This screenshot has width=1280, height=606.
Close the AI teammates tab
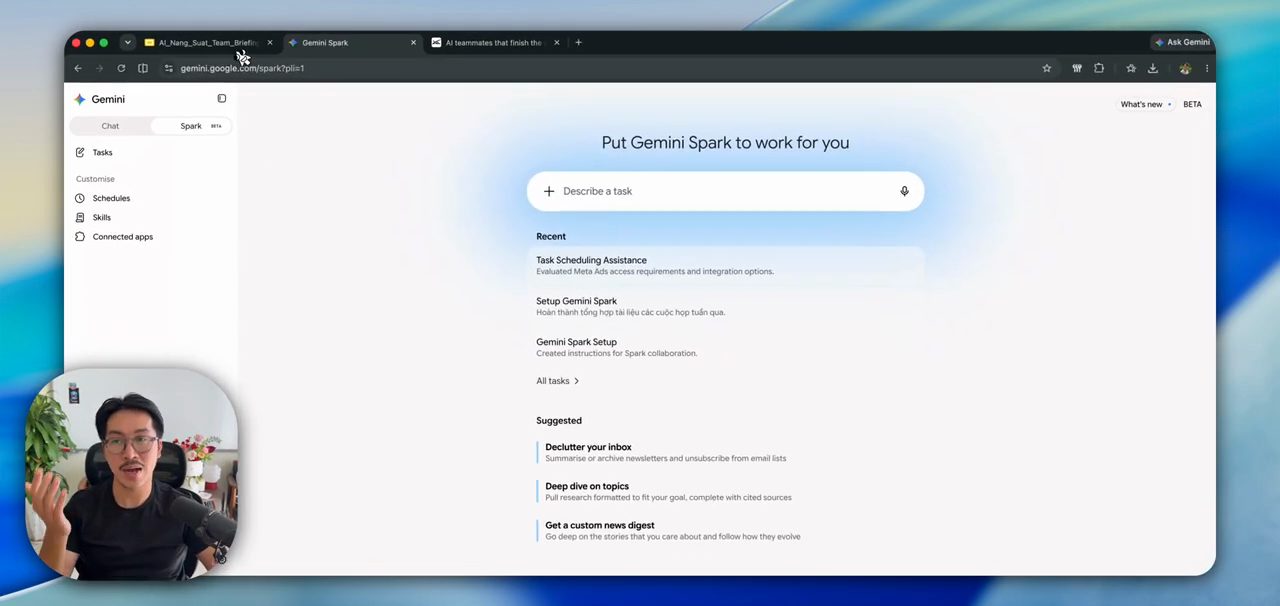[557, 43]
